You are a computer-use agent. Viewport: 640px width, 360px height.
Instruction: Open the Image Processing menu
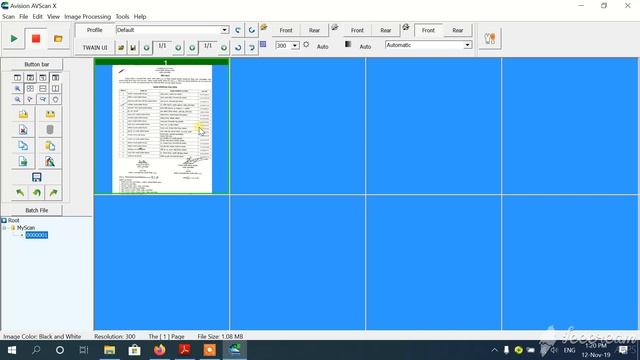87,17
